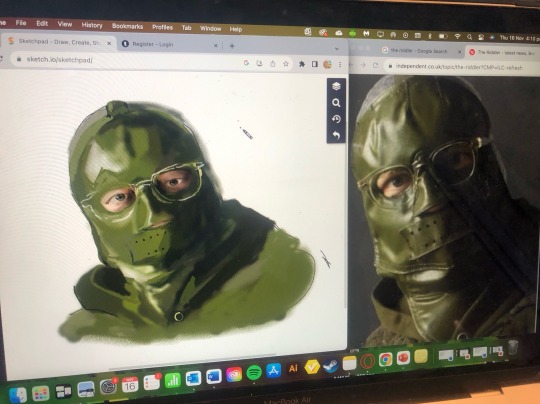Open Word from the dock
The height and width of the screenshot is (404, 540).
[214, 376]
